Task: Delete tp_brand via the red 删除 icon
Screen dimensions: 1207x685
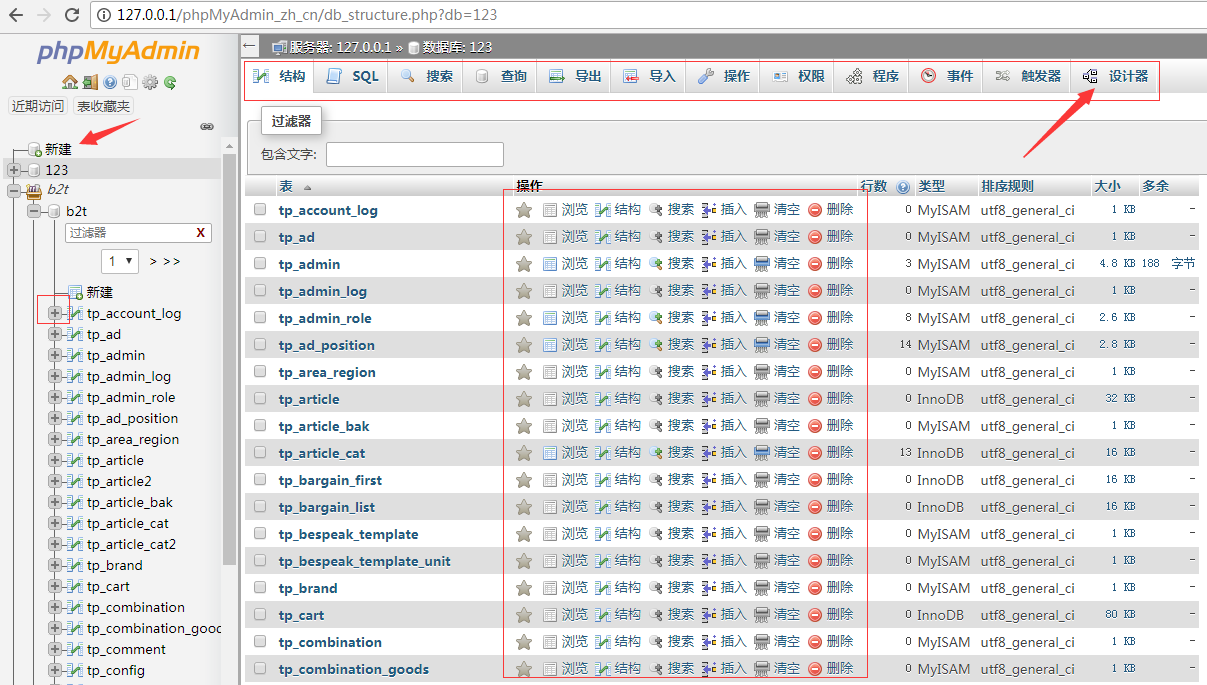Action: click(816, 588)
